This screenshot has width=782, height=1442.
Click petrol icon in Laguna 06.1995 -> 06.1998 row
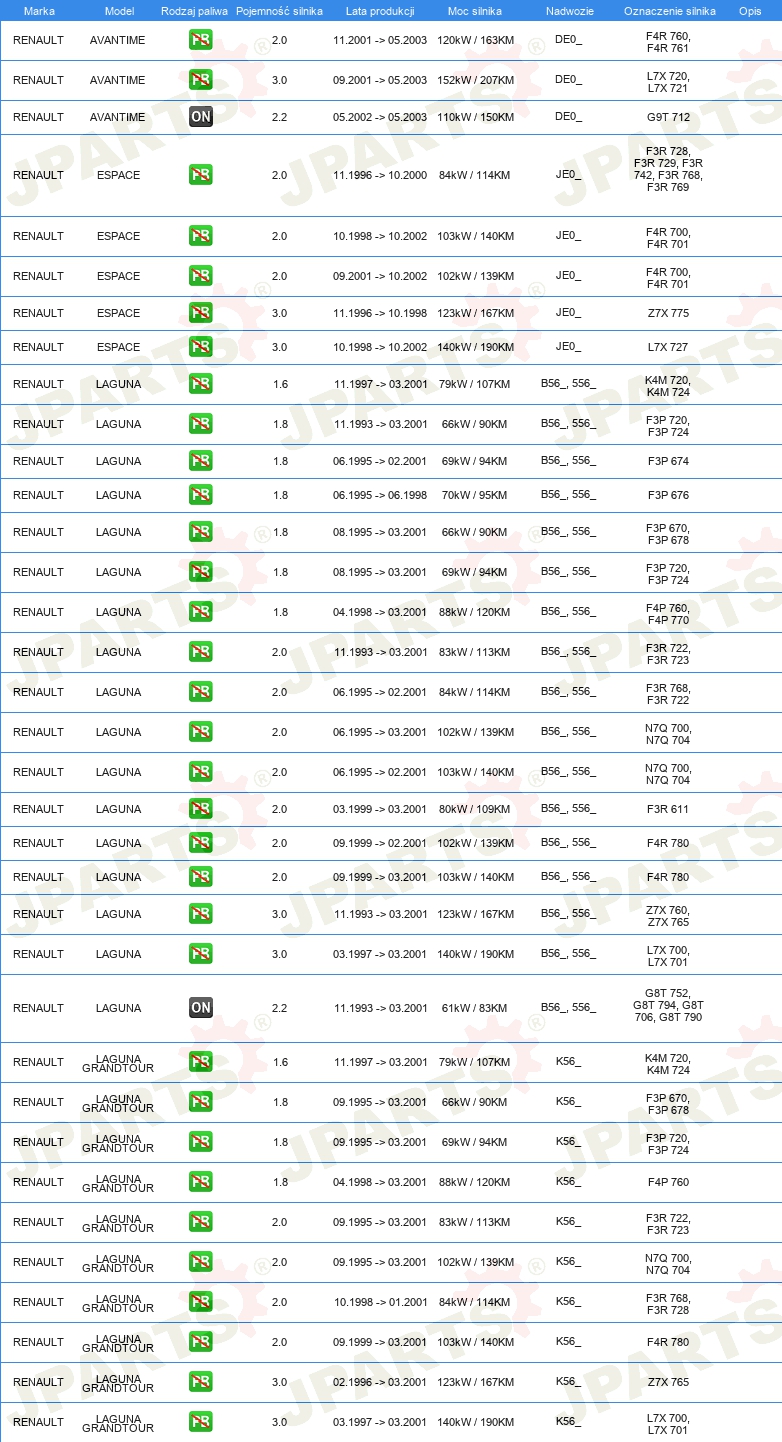coord(201,495)
